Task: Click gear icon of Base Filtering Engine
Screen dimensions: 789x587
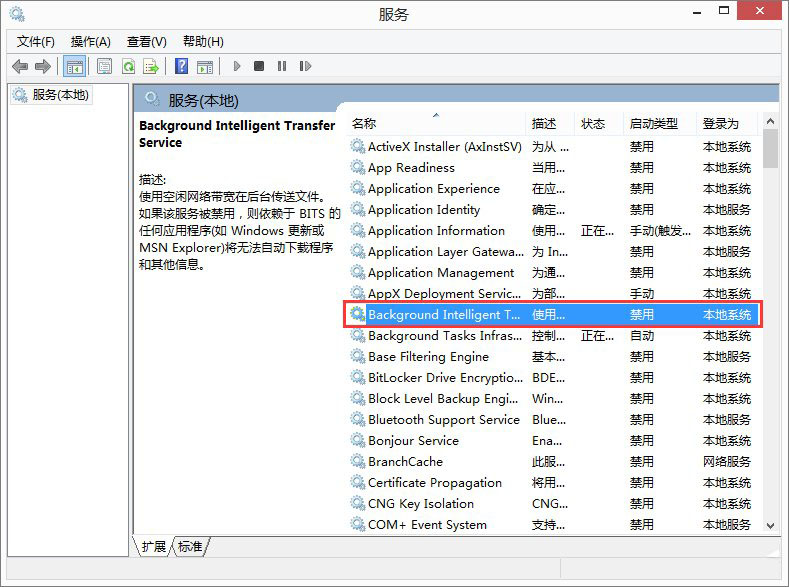Action: coord(357,357)
